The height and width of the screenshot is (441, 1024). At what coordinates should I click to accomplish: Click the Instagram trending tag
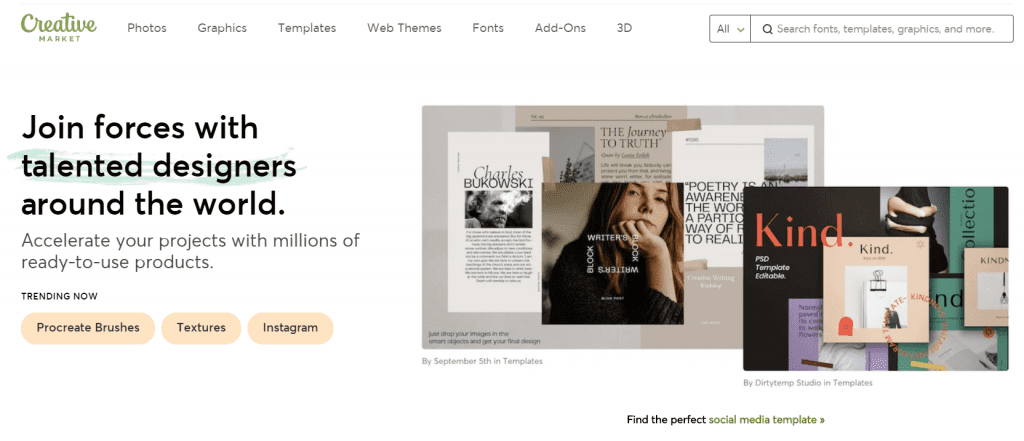click(290, 328)
